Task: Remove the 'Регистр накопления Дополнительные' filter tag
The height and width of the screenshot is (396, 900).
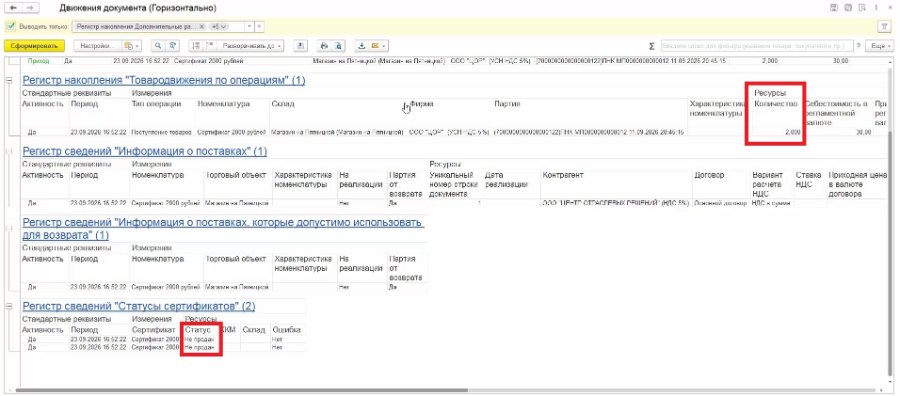Action: coord(201,27)
